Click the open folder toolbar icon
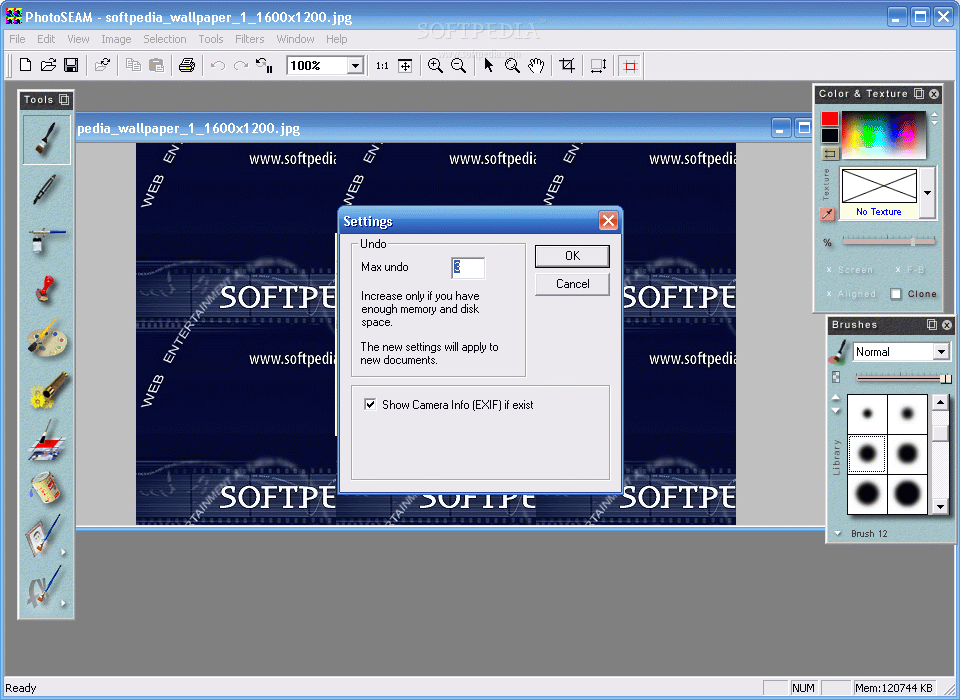 (48, 65)
